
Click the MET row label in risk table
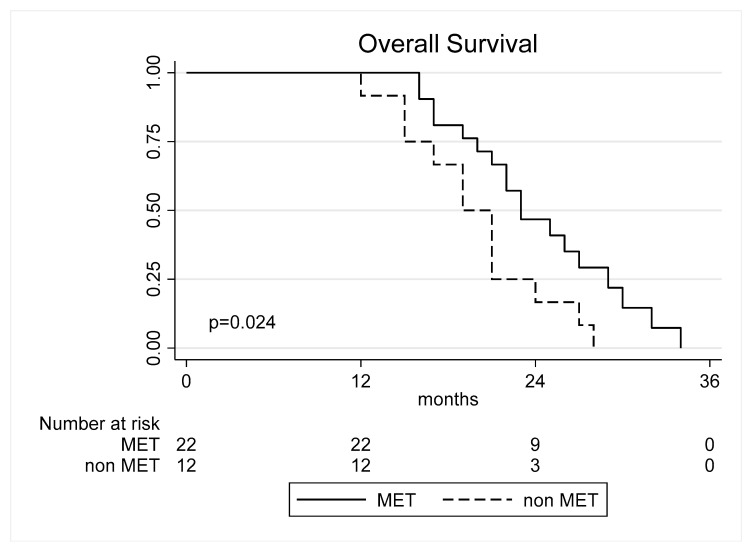click(140, 445)
